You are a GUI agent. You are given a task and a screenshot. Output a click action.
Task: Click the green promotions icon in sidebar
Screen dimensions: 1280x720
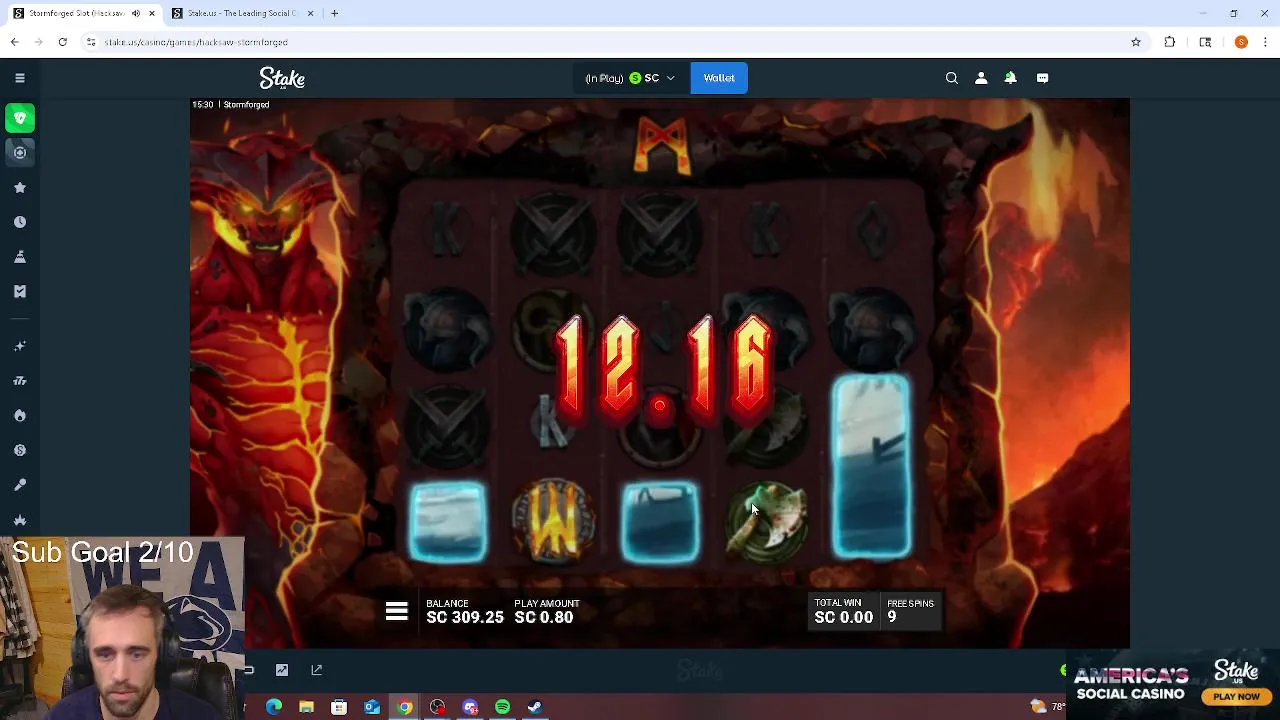point(20,118)
